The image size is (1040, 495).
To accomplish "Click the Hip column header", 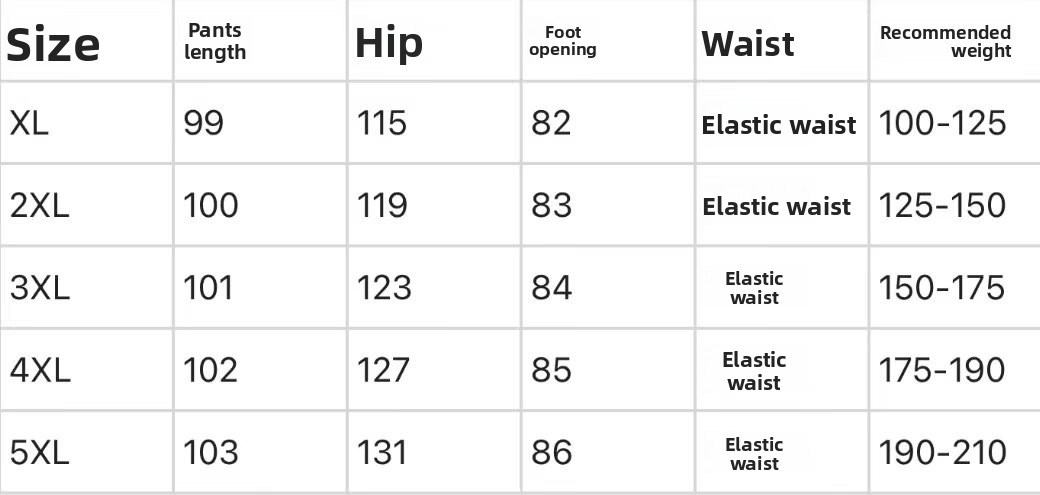I will point(389,43).
